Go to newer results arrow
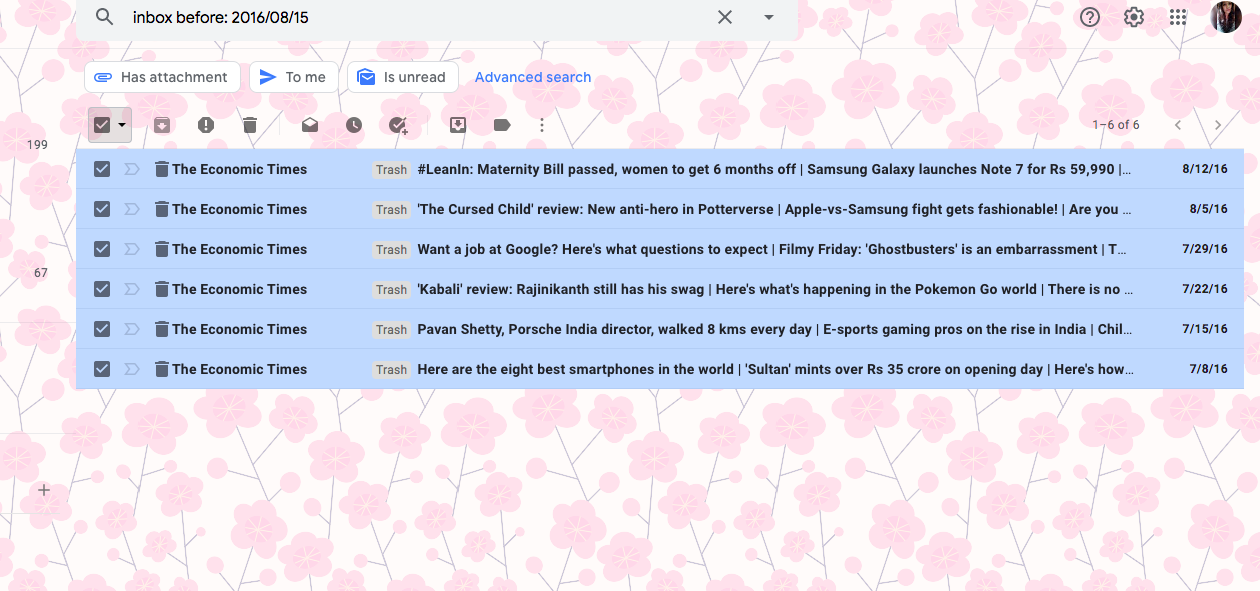 pos(1178,125)
